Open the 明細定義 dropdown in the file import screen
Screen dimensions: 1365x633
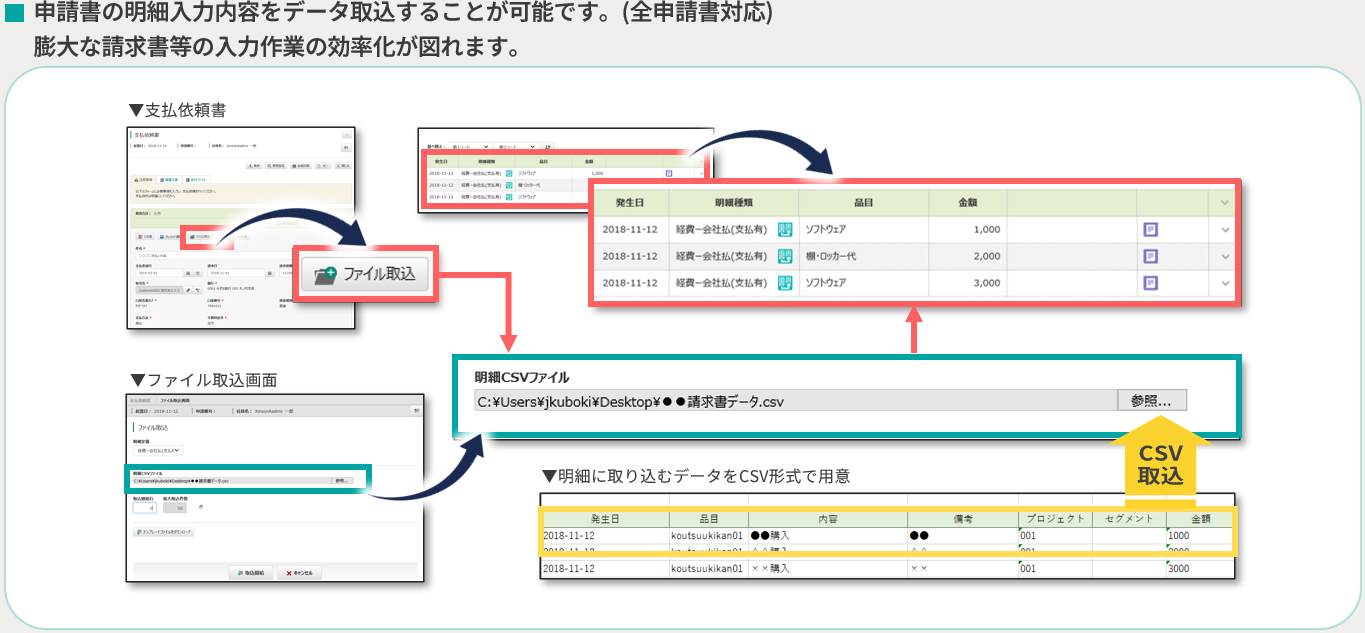click(x=158, y=450)
